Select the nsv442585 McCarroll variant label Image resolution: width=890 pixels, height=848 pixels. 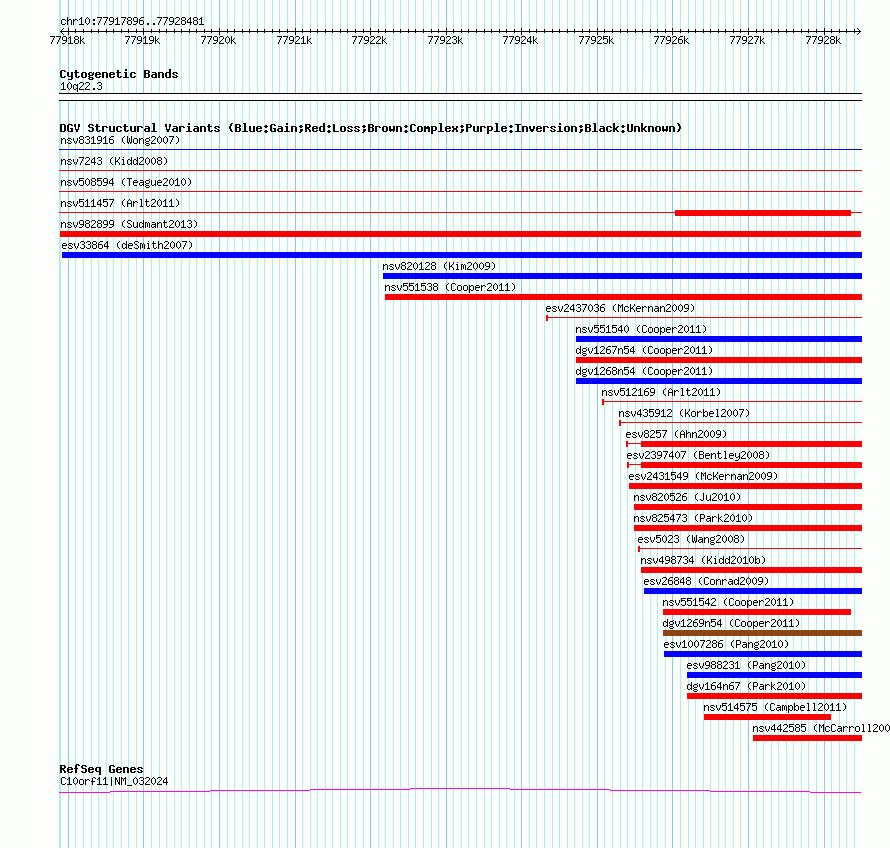click(821, 728)
